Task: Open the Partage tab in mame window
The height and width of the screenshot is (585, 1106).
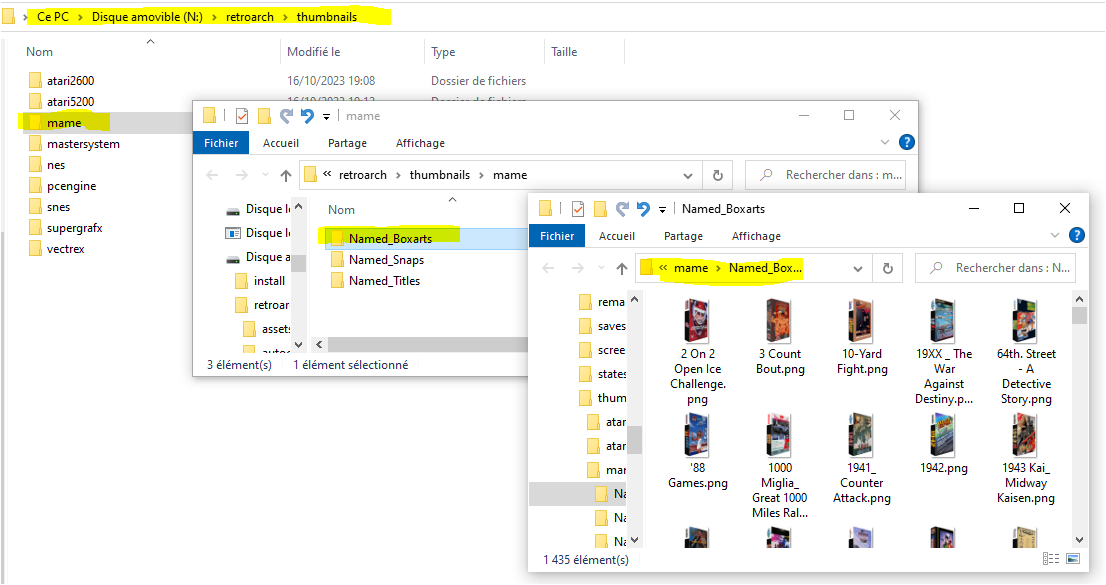Action: coord(347,143)
